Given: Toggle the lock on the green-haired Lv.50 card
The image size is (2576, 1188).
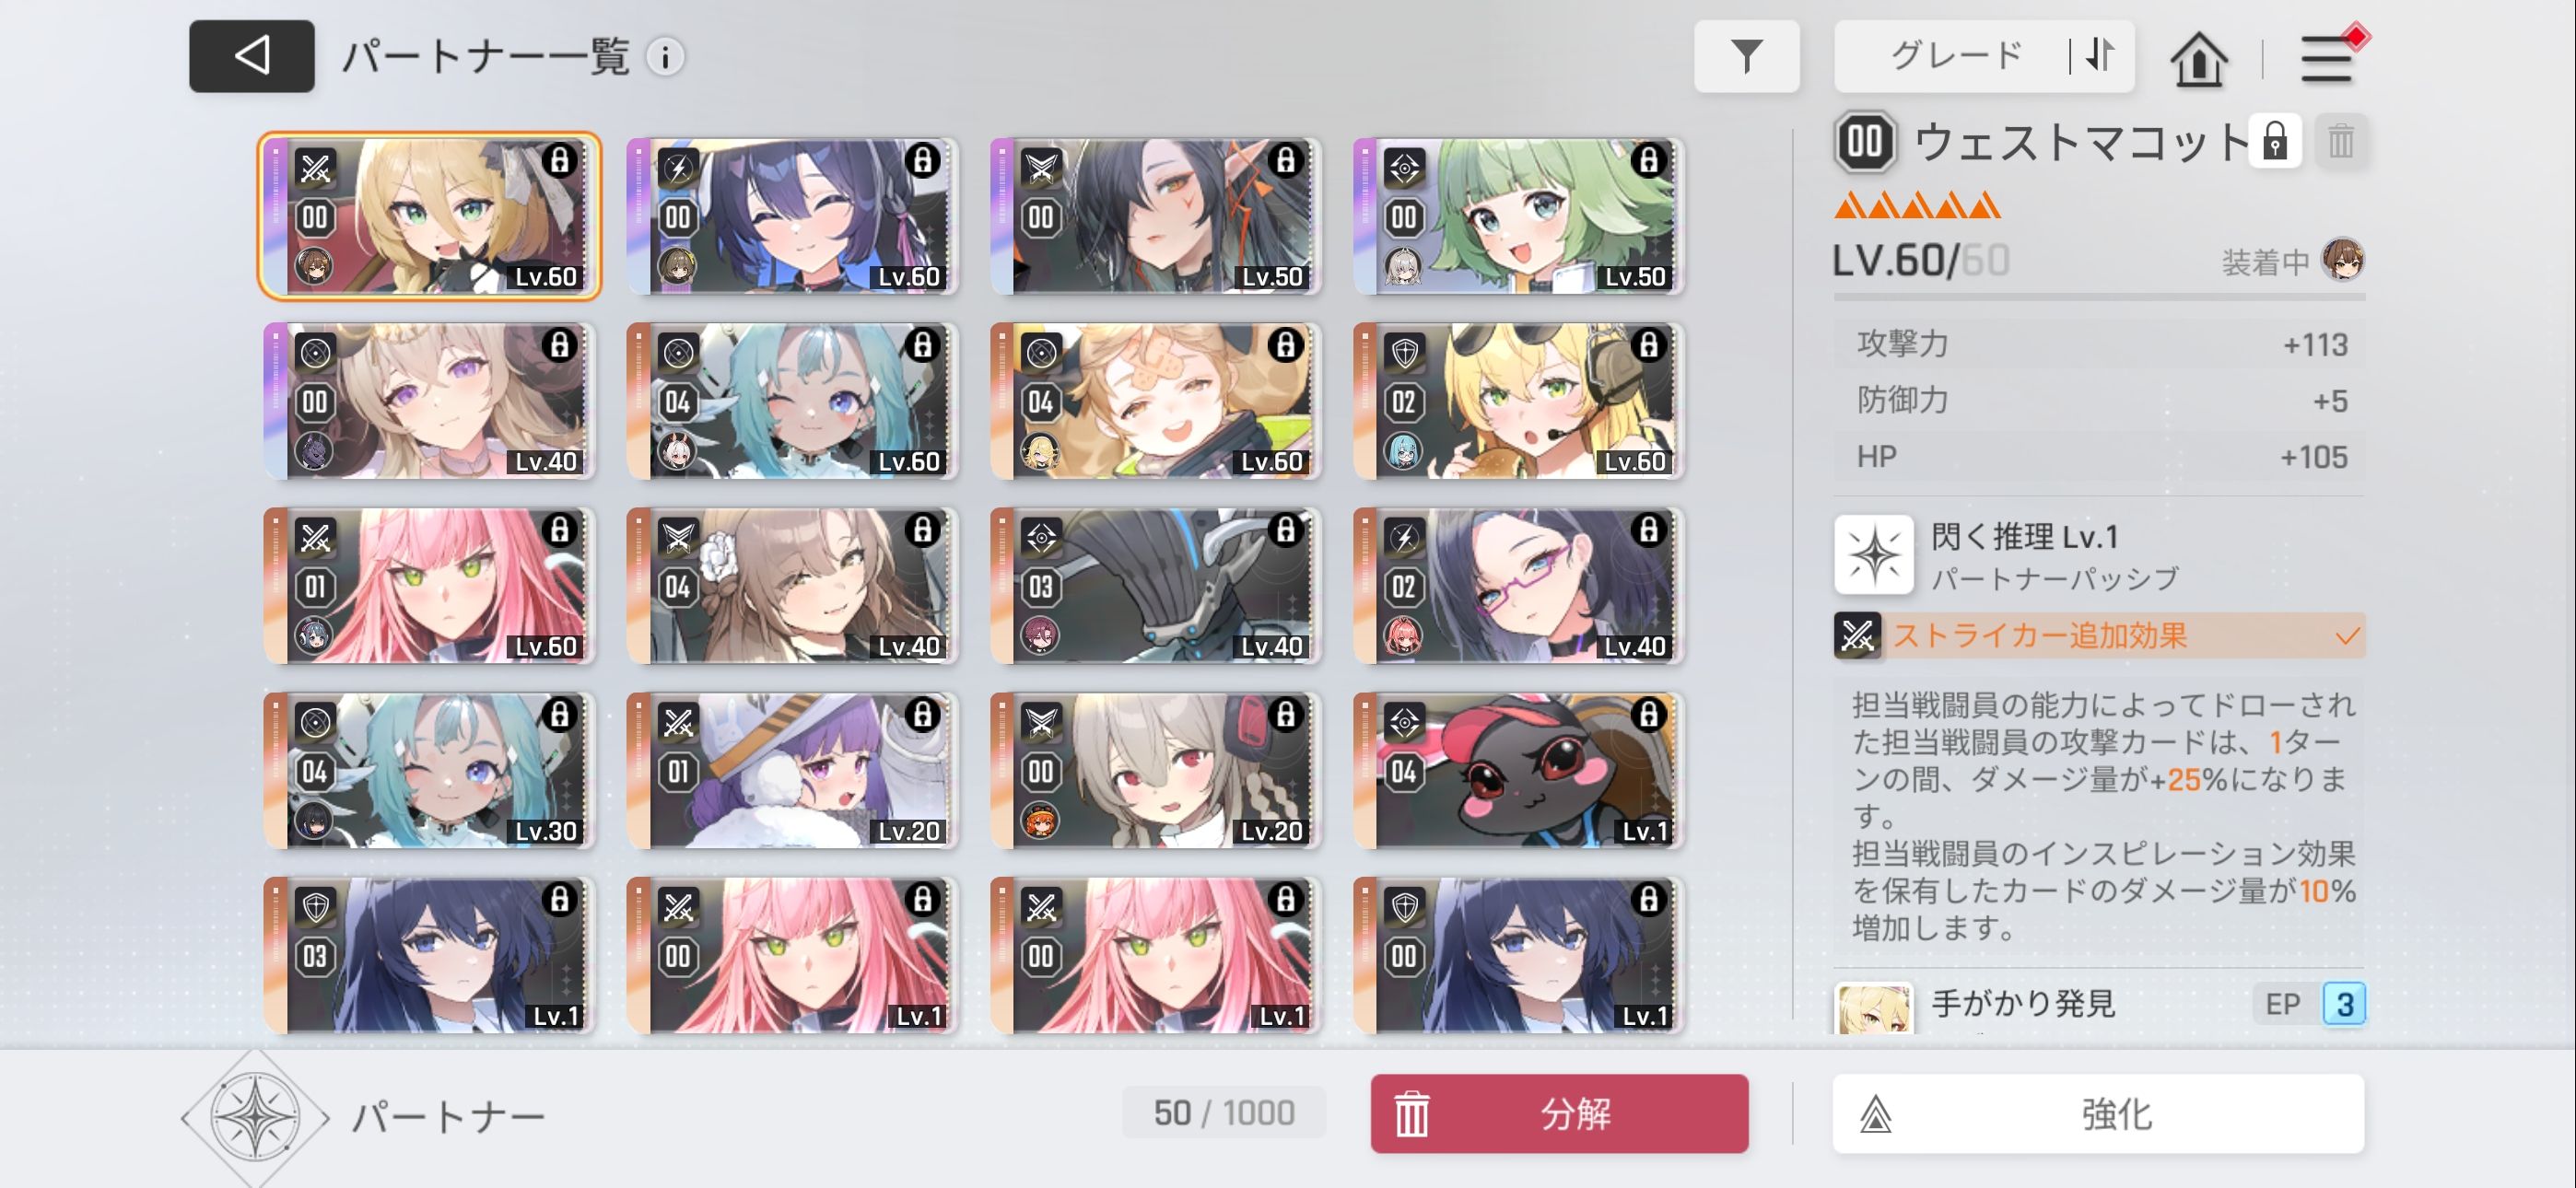Looking at the screenshot, I should [1648, 160].
